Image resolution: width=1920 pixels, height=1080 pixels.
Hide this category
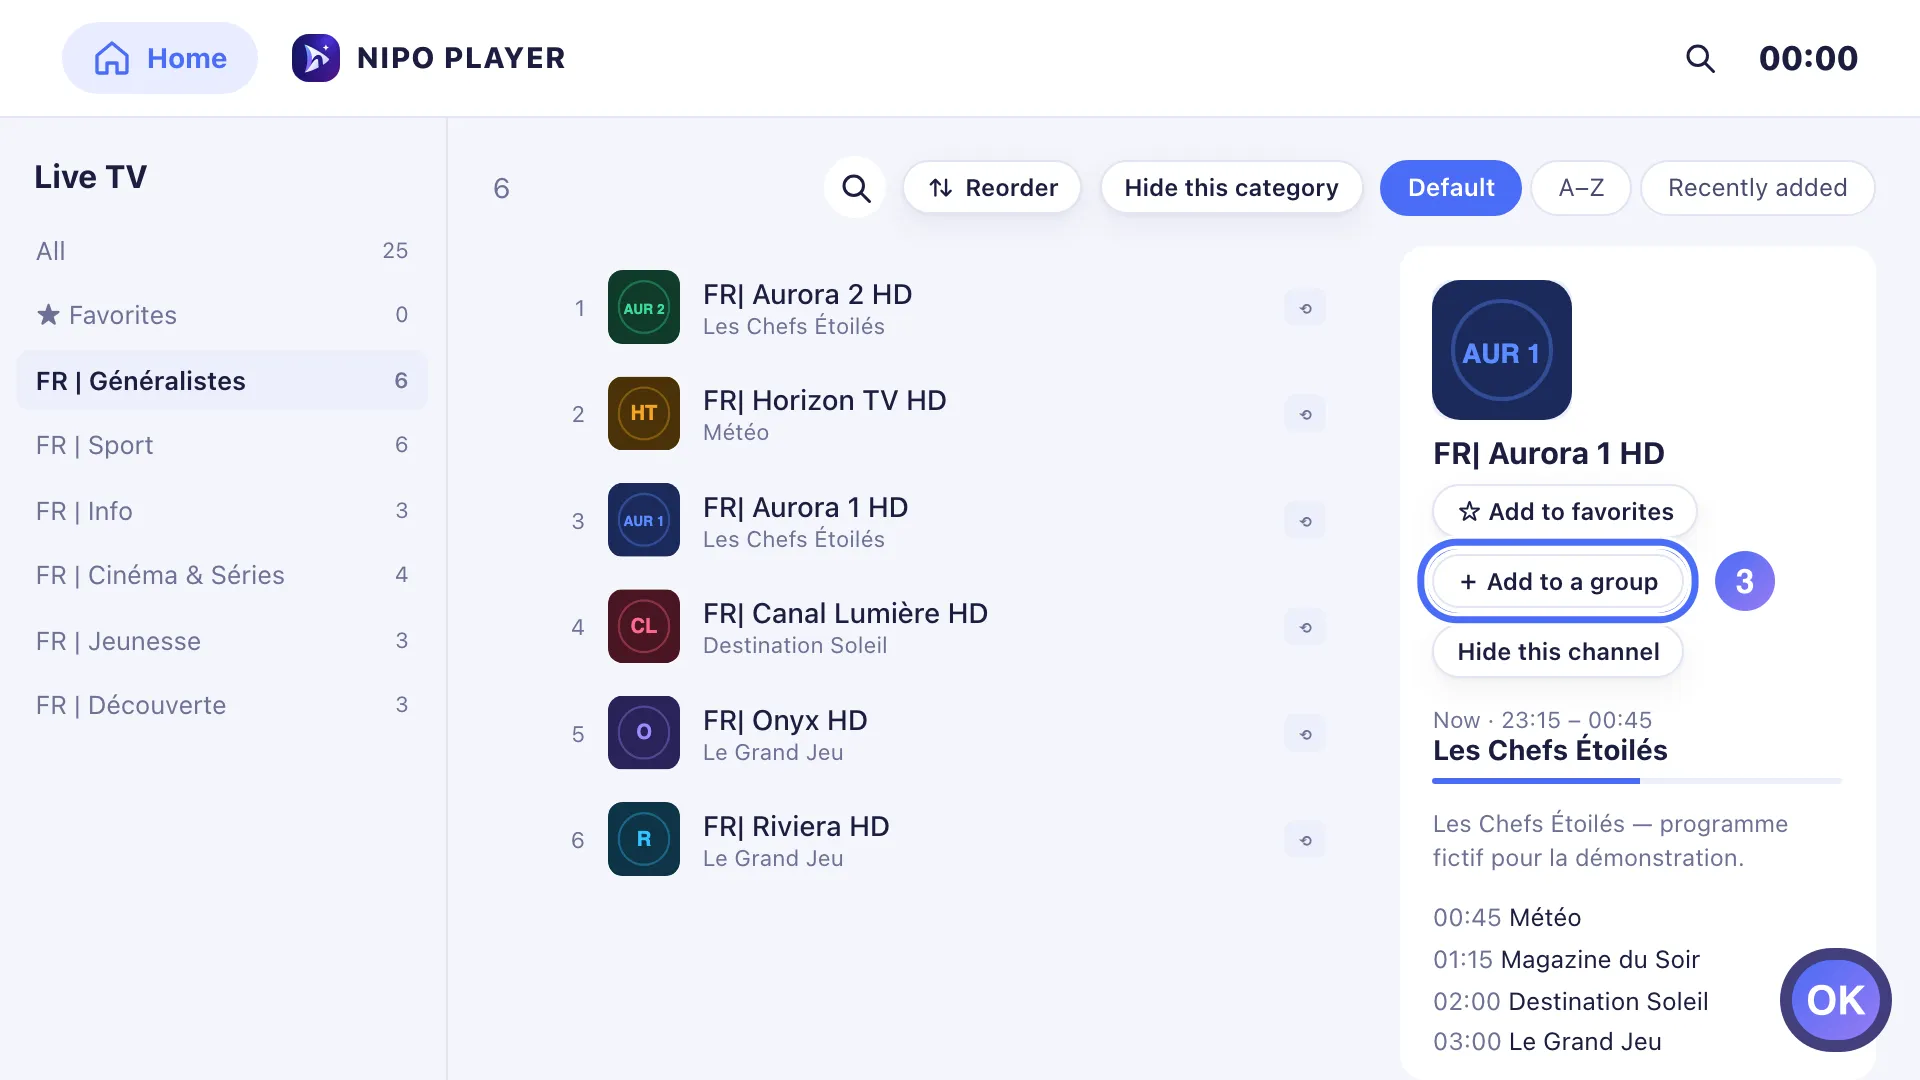[x=1231, y=188]
